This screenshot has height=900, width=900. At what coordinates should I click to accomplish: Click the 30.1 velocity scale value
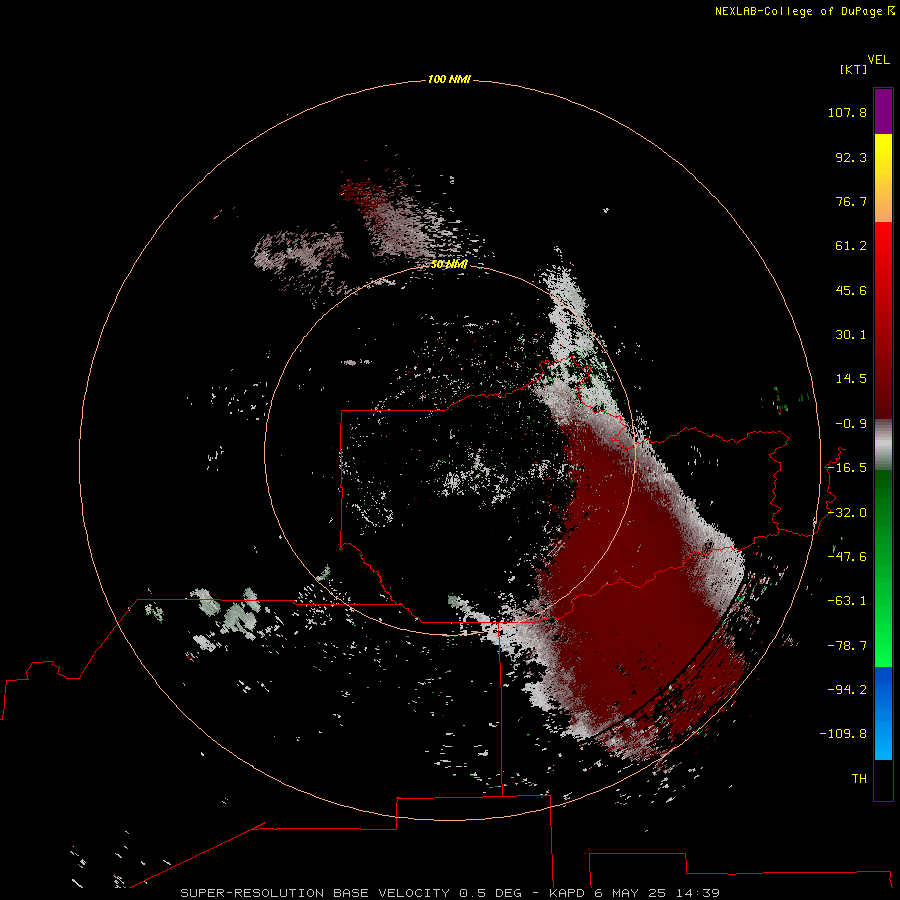tap(851, 335)
